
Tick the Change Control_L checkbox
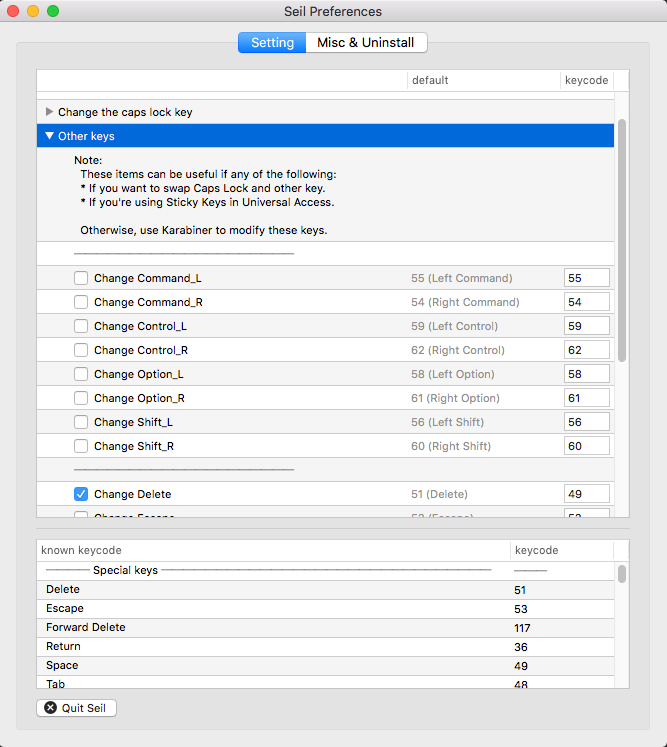(81, 326)
